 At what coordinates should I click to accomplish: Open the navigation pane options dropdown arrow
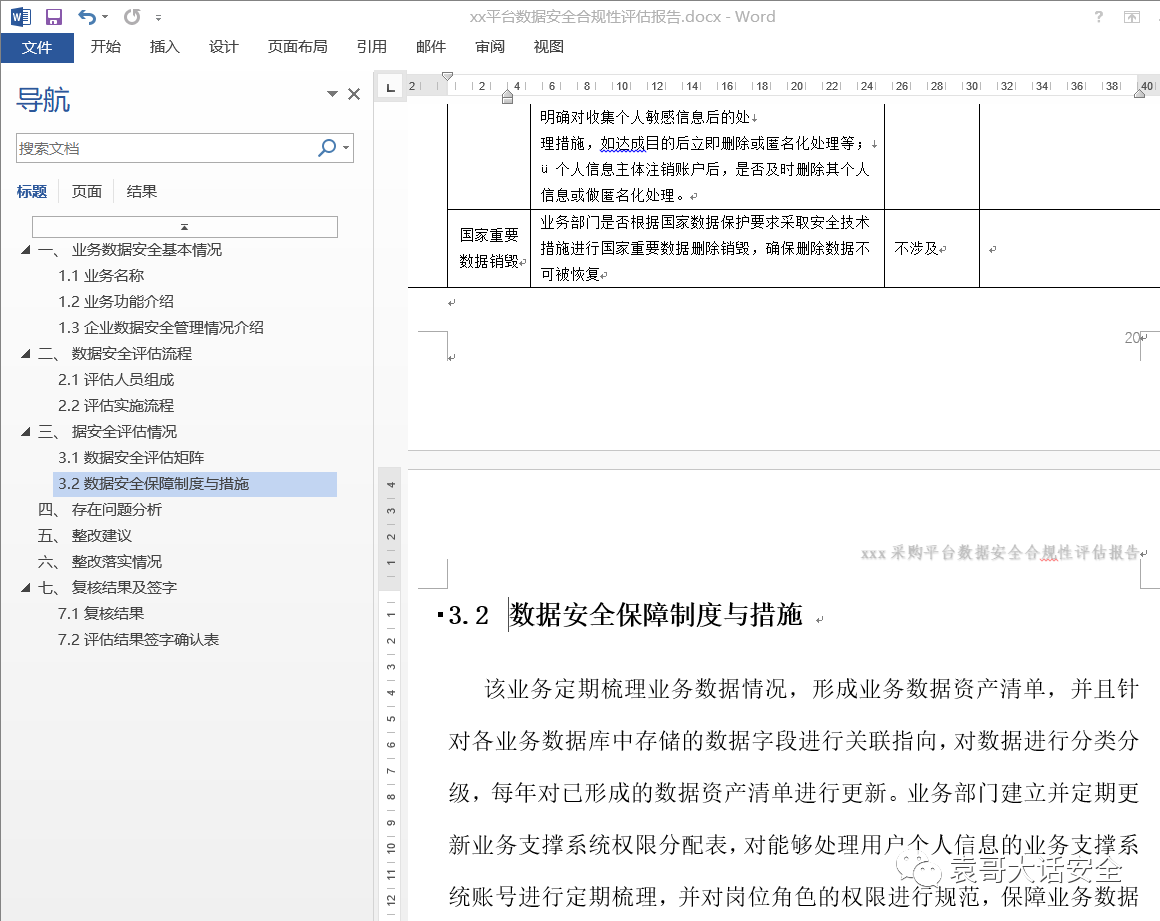click(331, 92)
